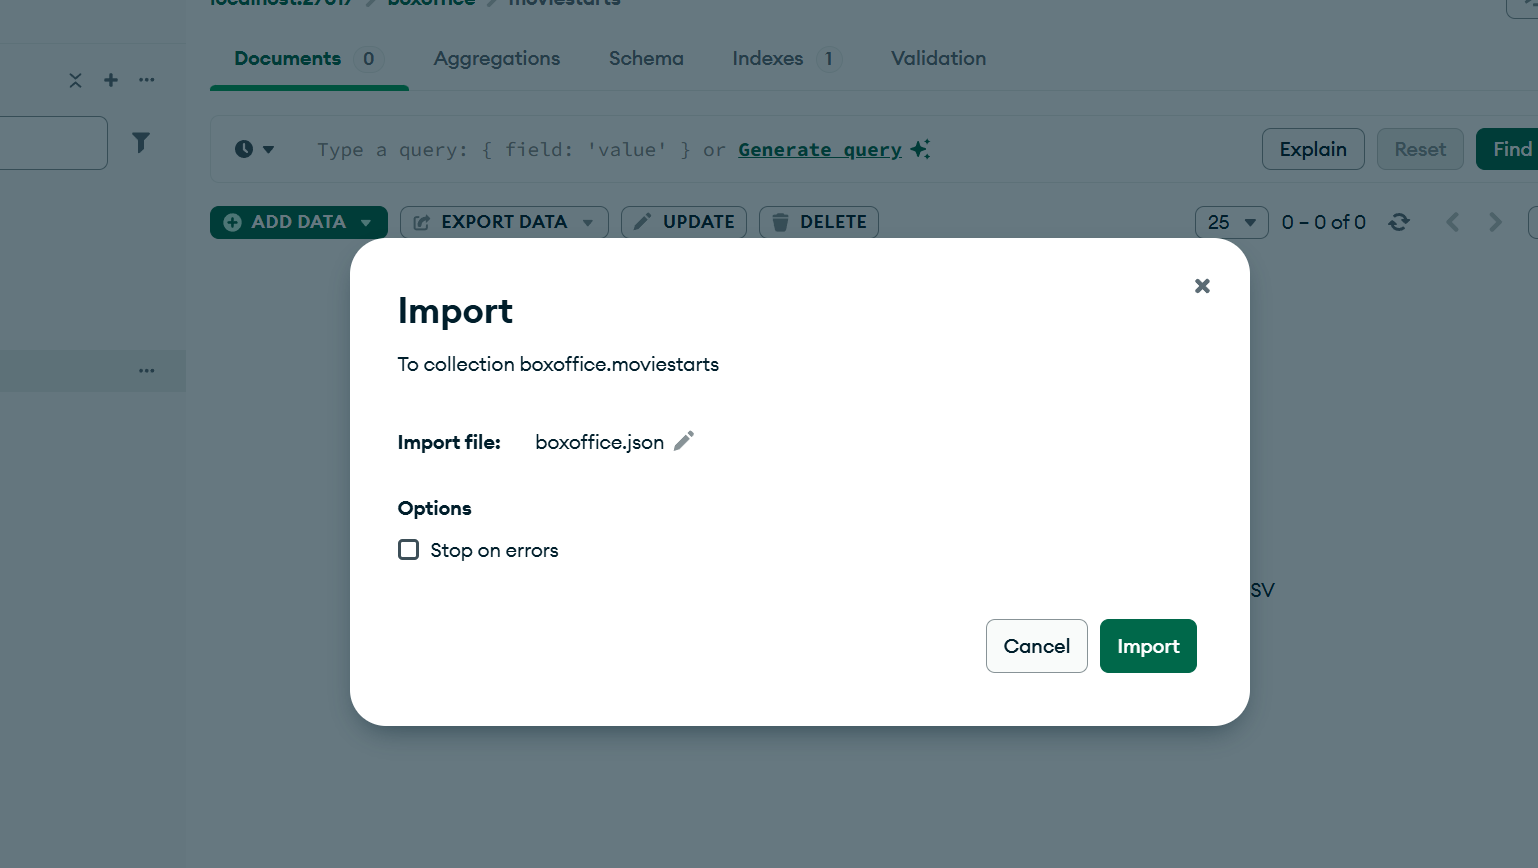The width and height of the screenshot is (1538, 868).
Task: Cancel the import dialog
Action: [1036, 646]
